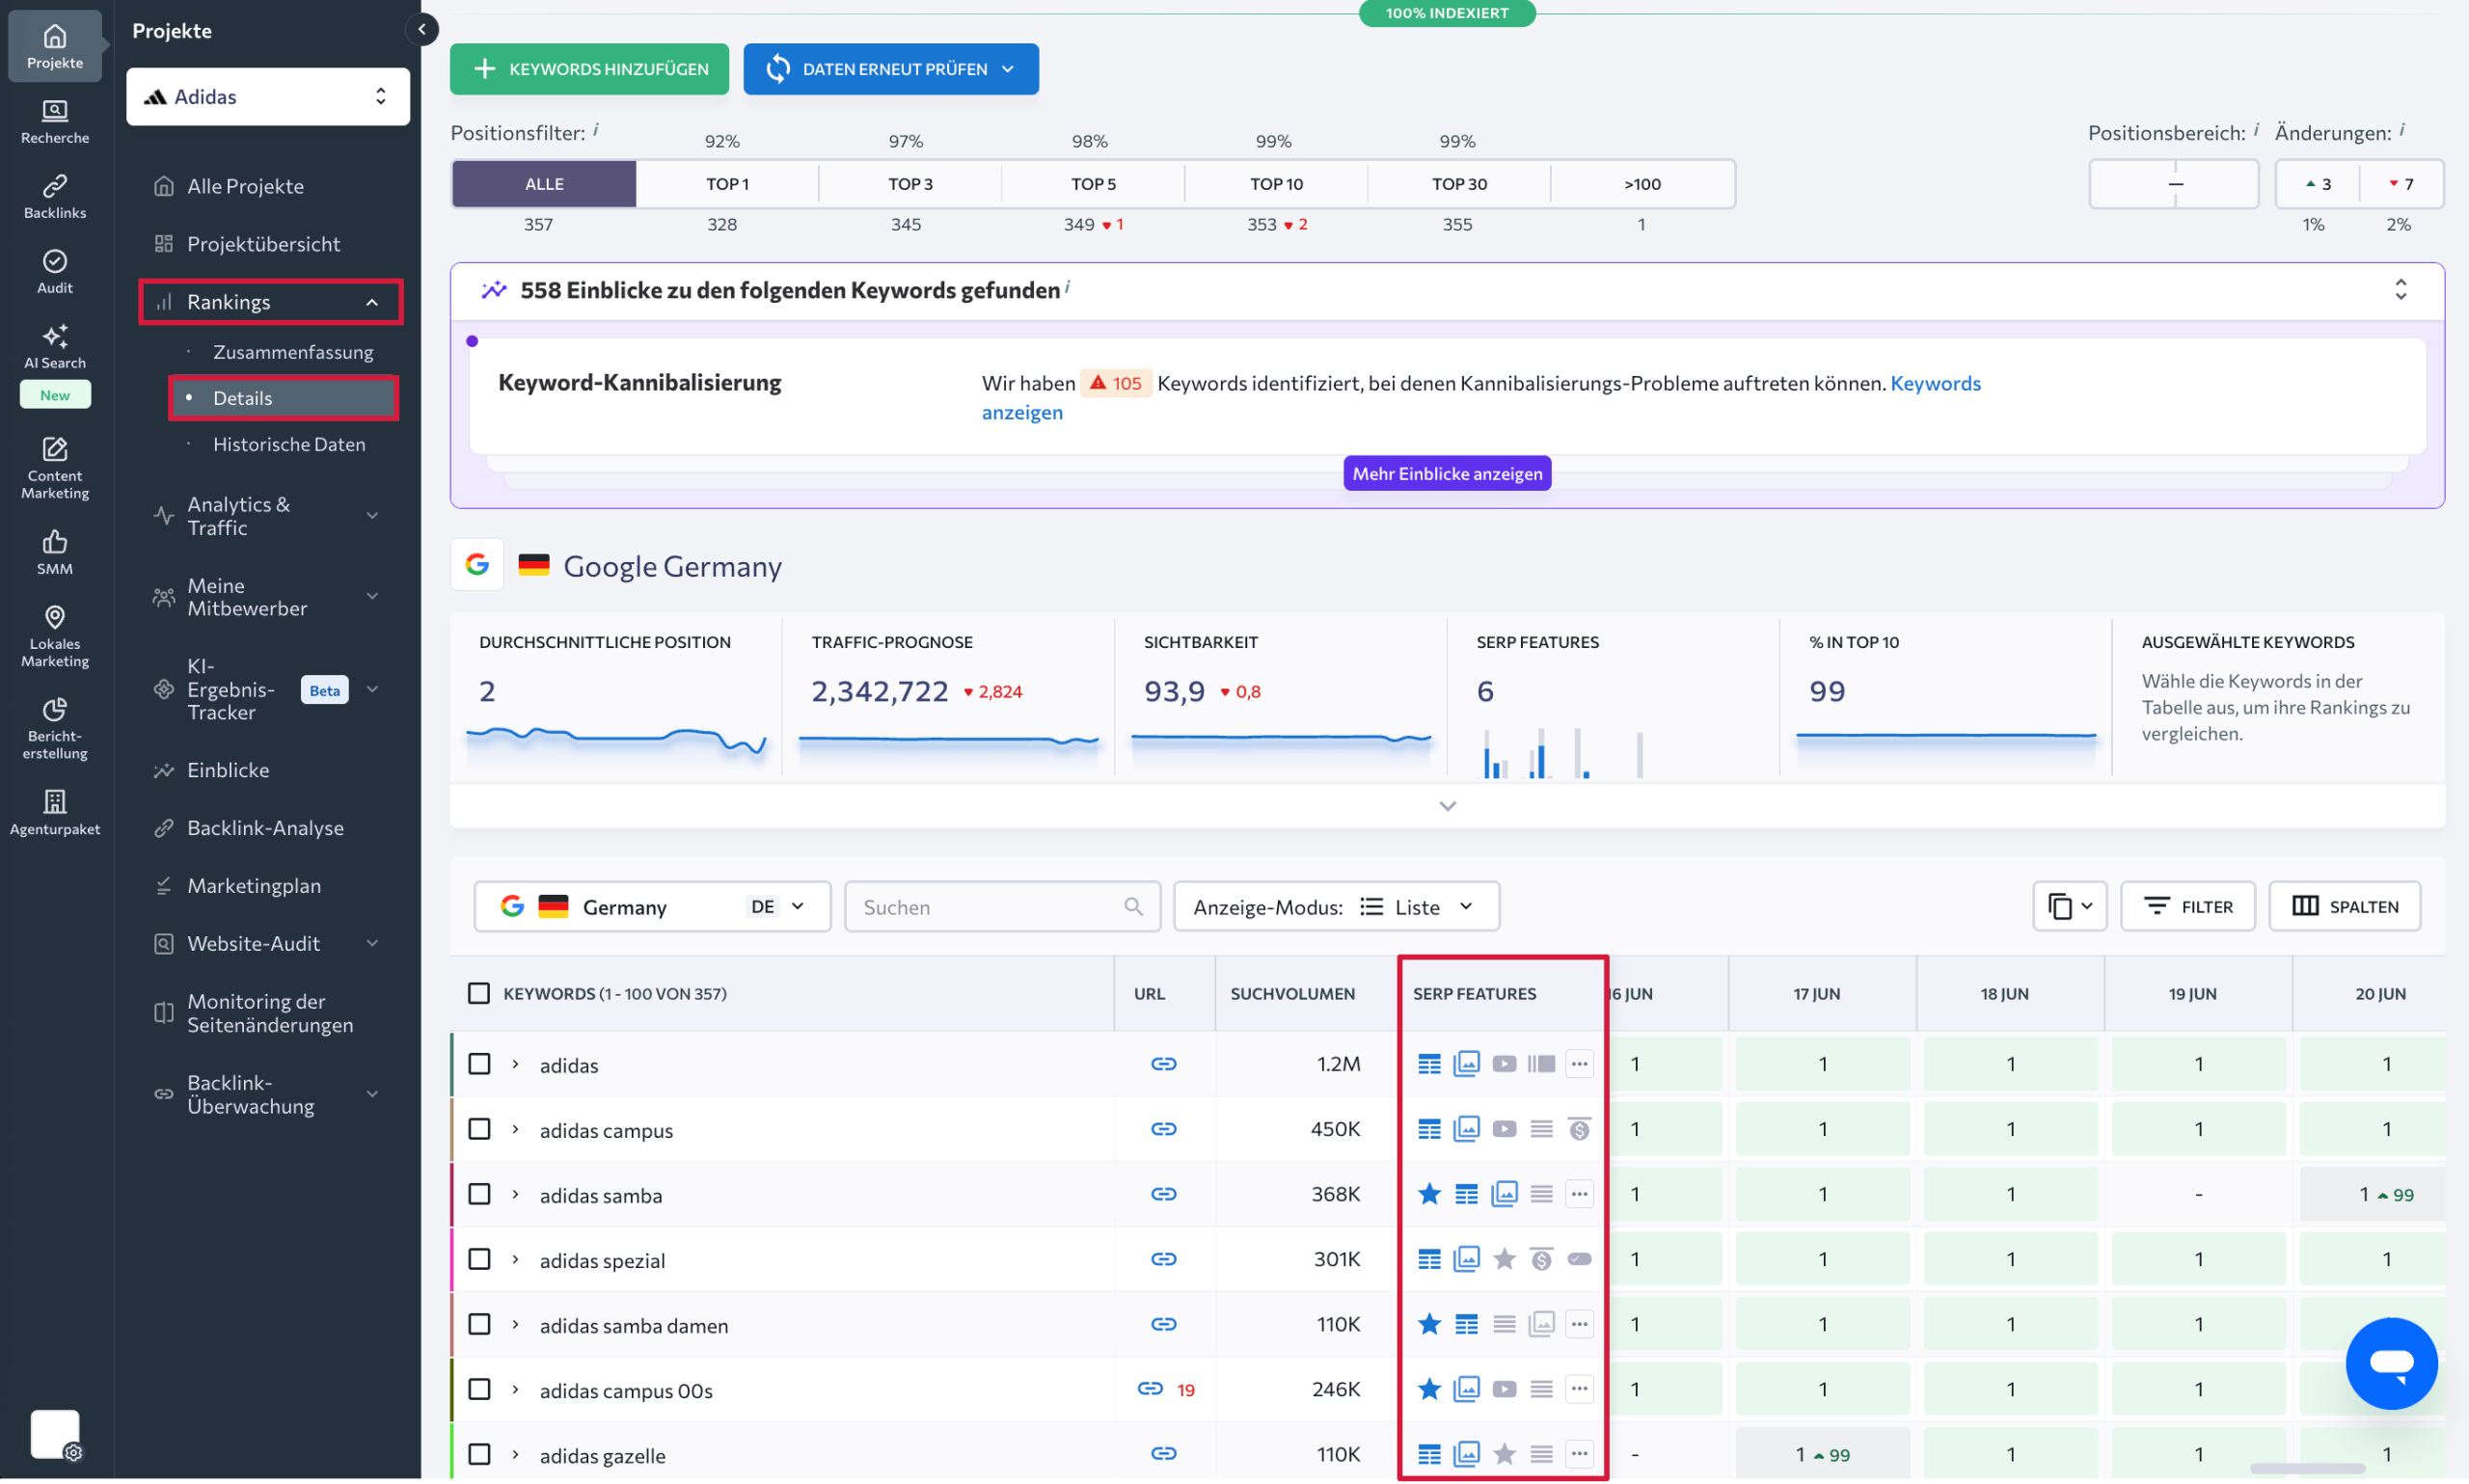This screenshot has height=1484, width=2469.
Task: Open the Adidas project selector dropdown
Action: click(x=268, y=96)
